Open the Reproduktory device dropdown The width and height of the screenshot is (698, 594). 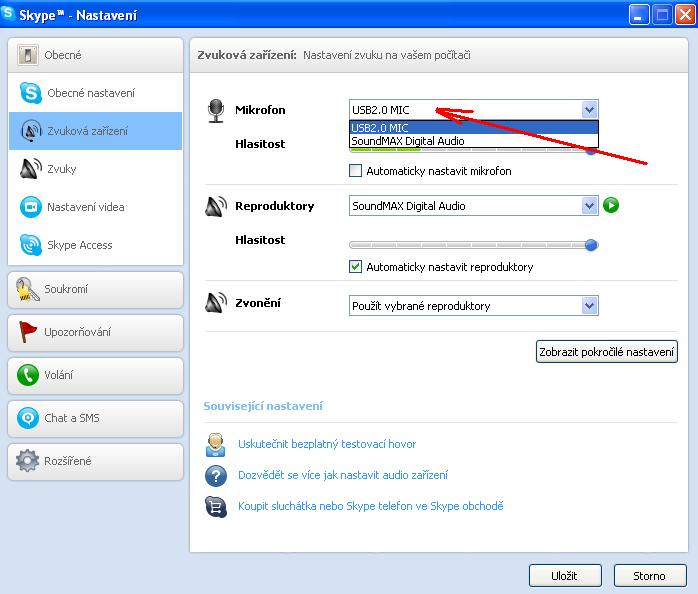pos(589,206)
